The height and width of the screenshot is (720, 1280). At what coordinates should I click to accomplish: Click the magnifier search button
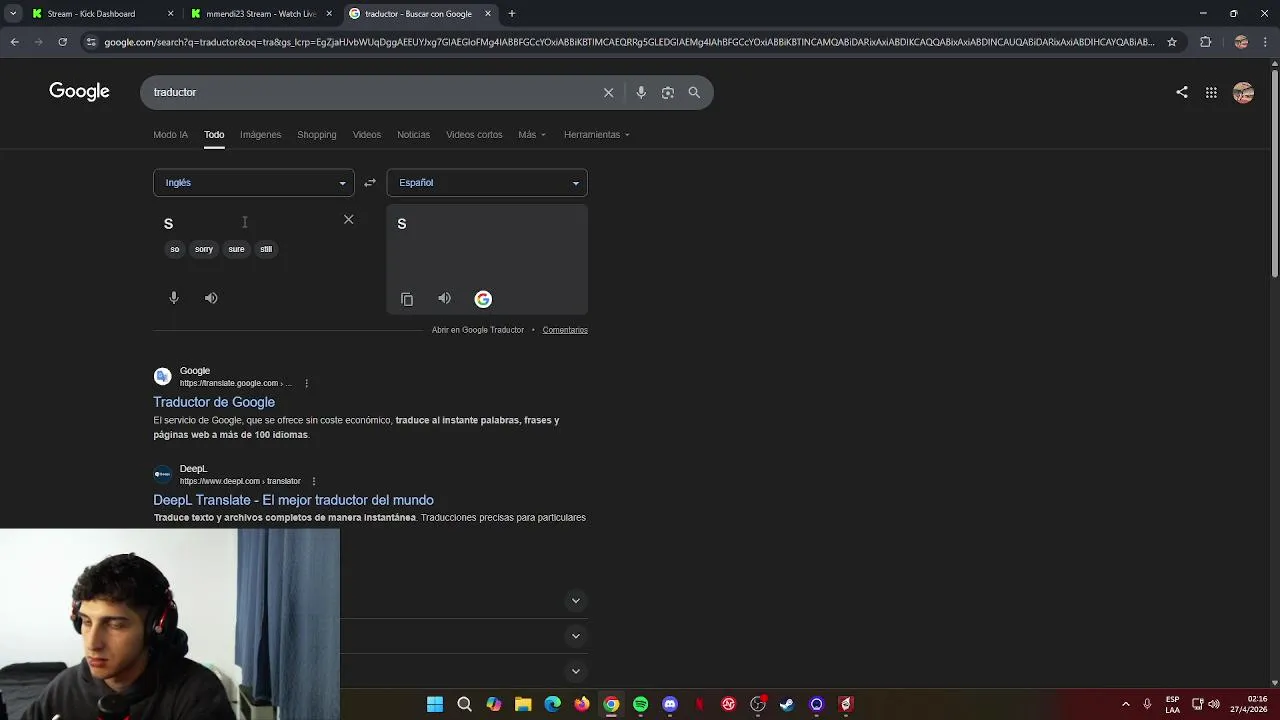(694, 92)
